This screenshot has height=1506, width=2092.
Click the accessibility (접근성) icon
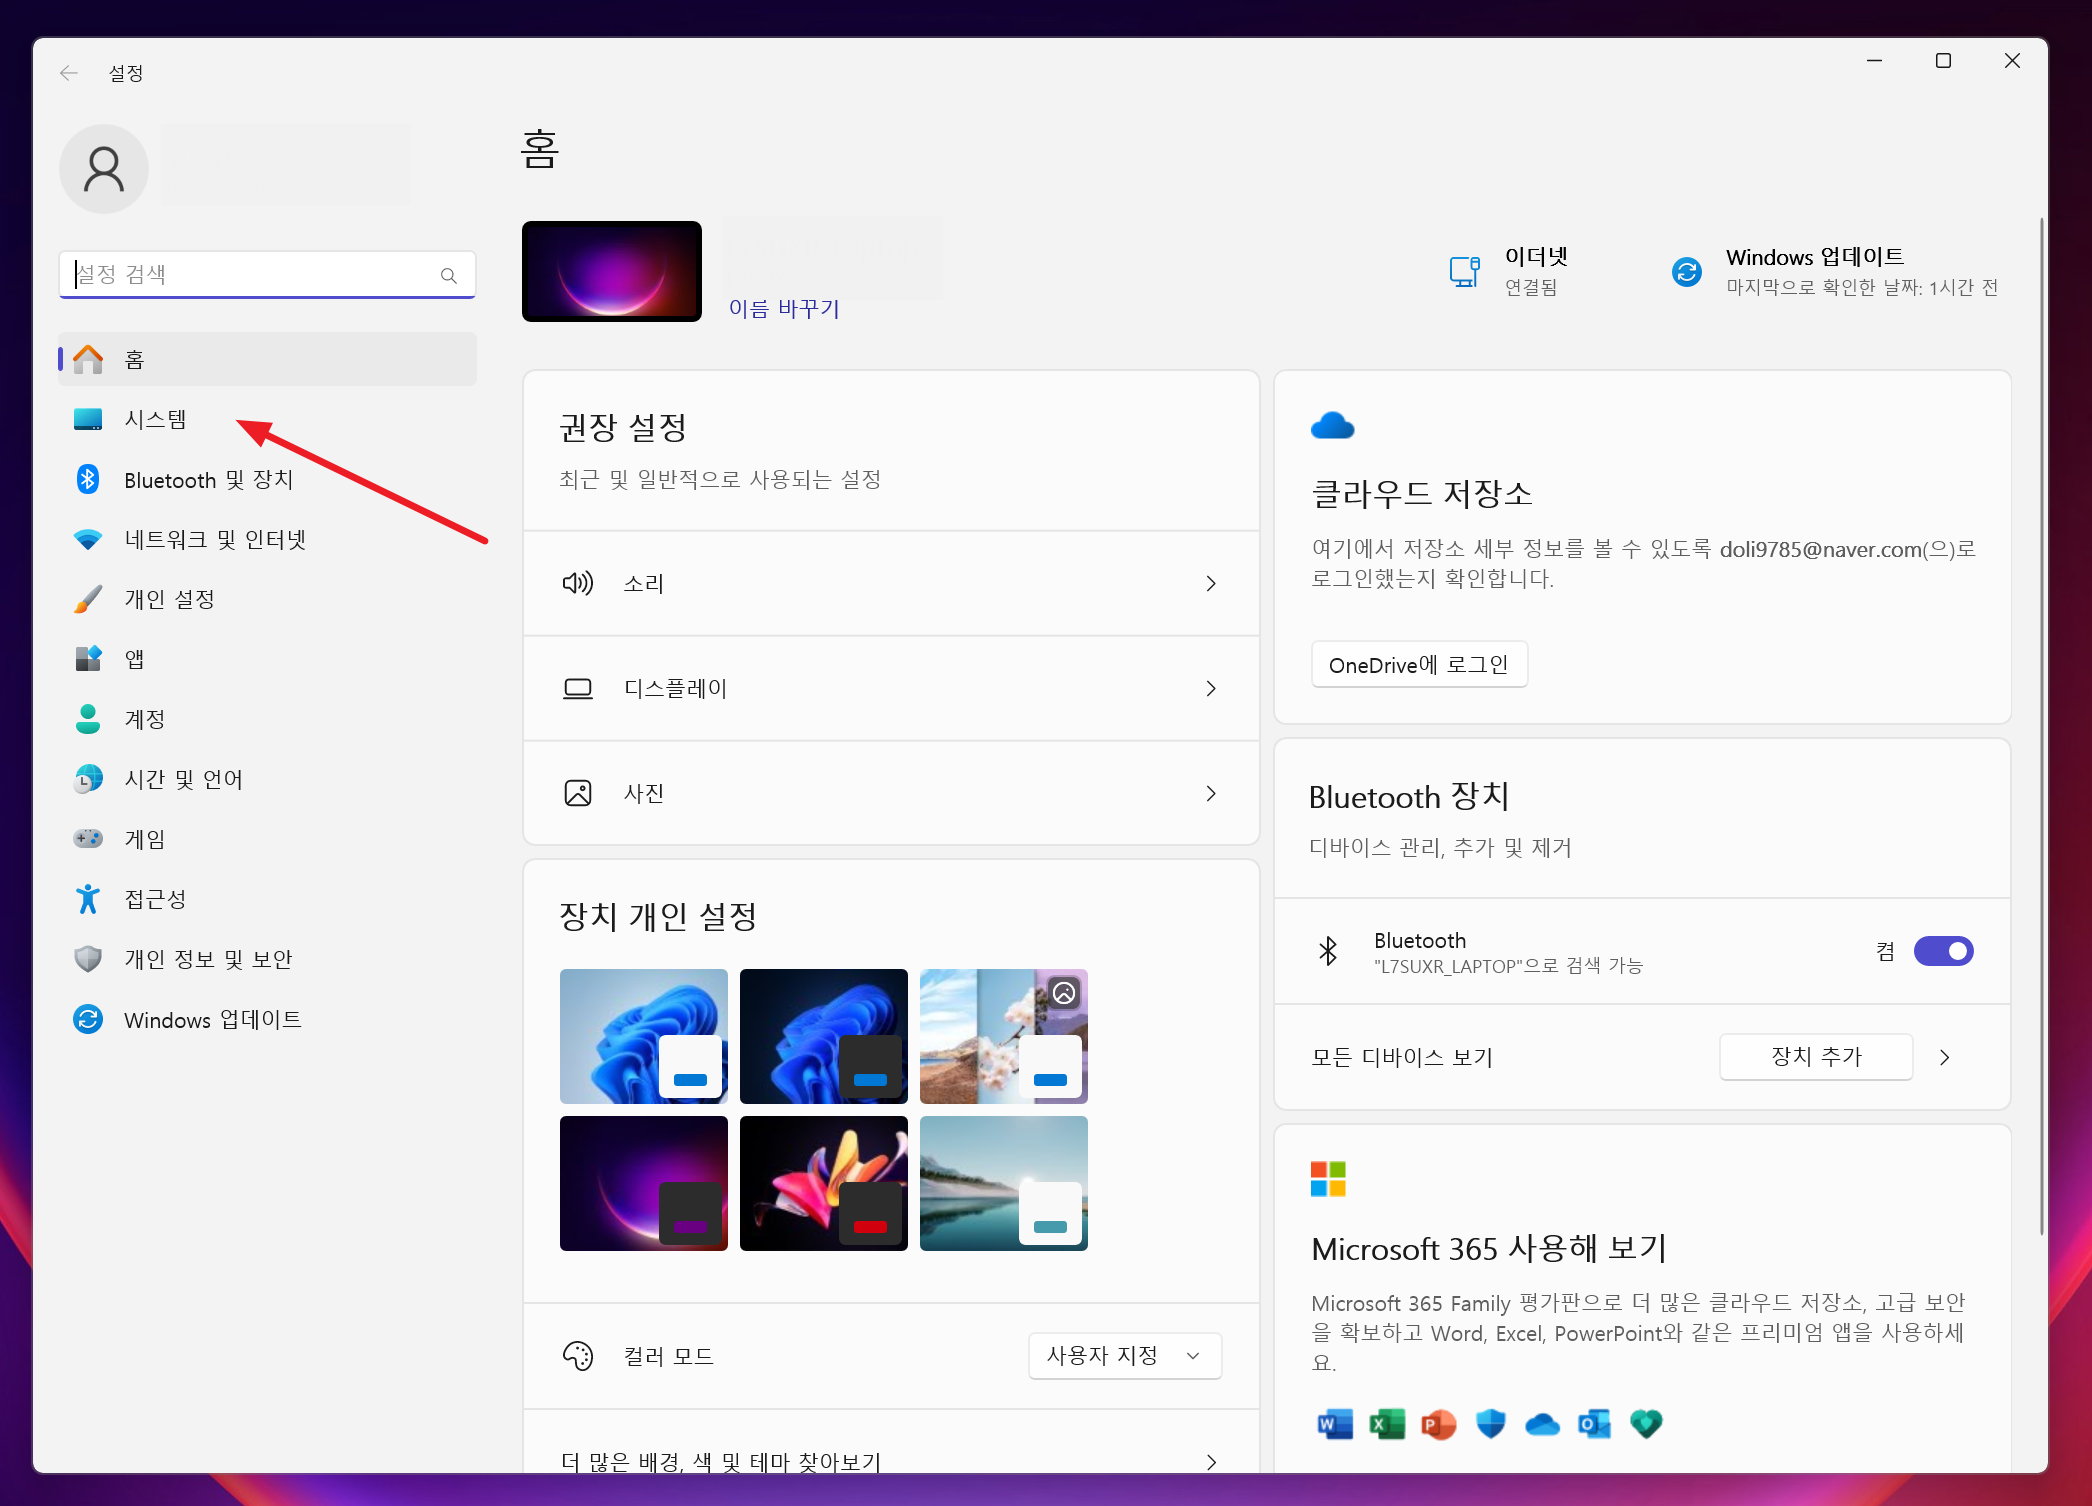[88, 899]
